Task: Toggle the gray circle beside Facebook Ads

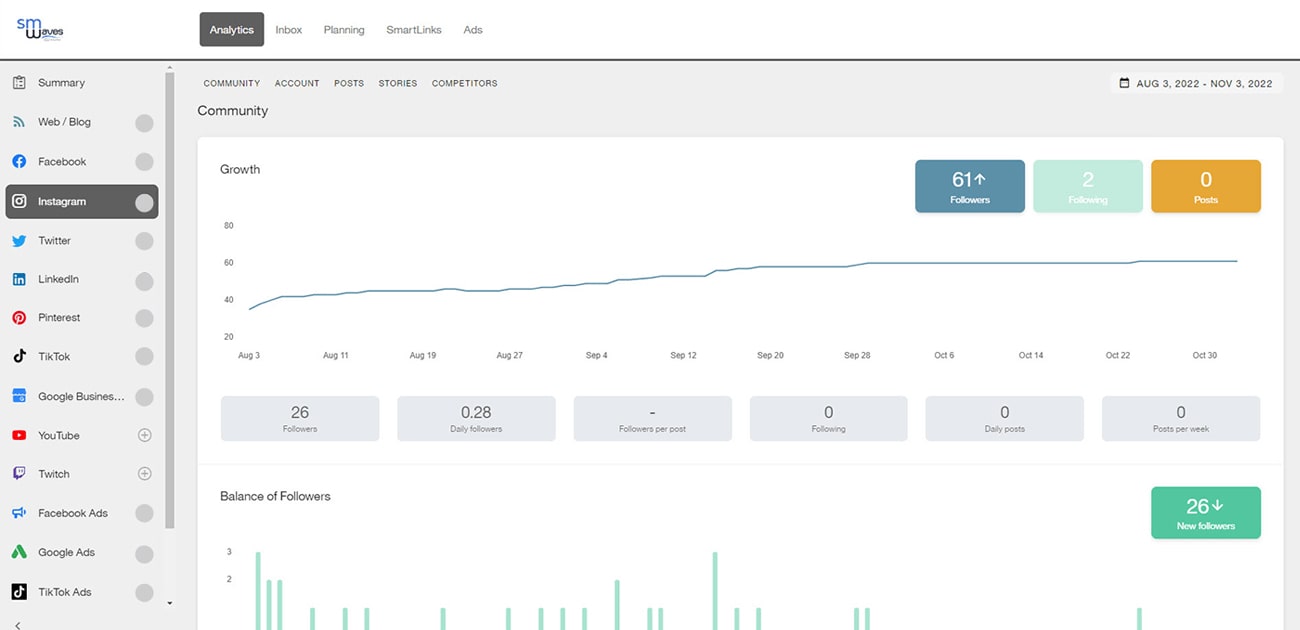Action: 144,514
